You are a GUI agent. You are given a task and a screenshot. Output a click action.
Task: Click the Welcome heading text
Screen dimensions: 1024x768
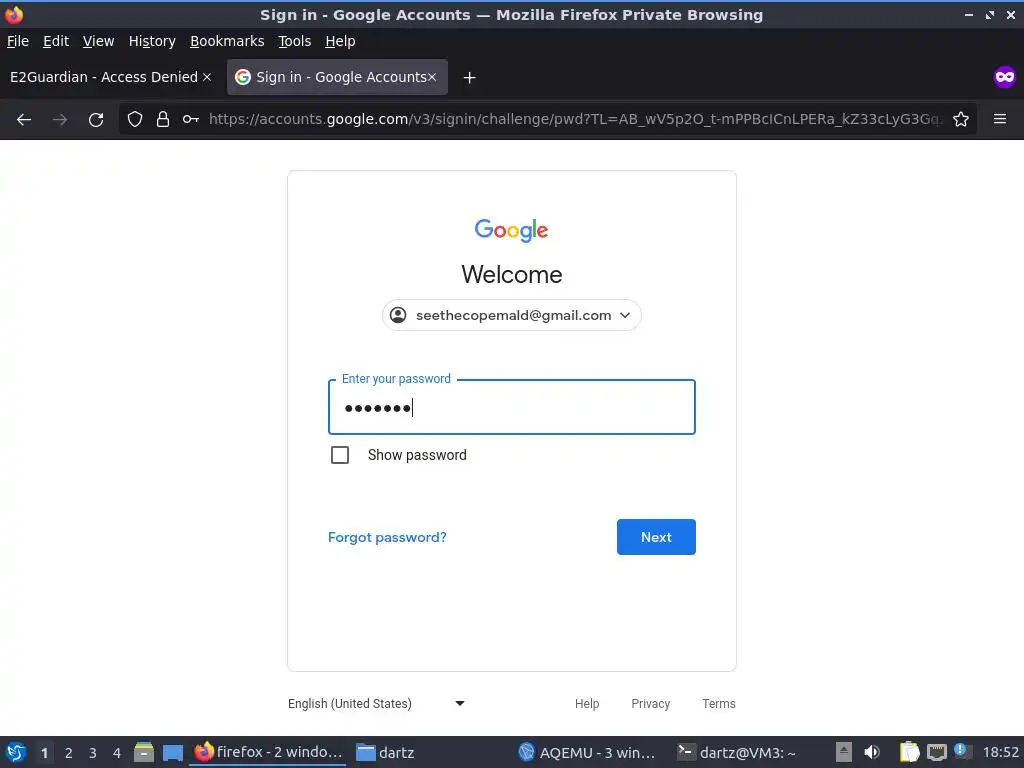[x=511, y=274]
